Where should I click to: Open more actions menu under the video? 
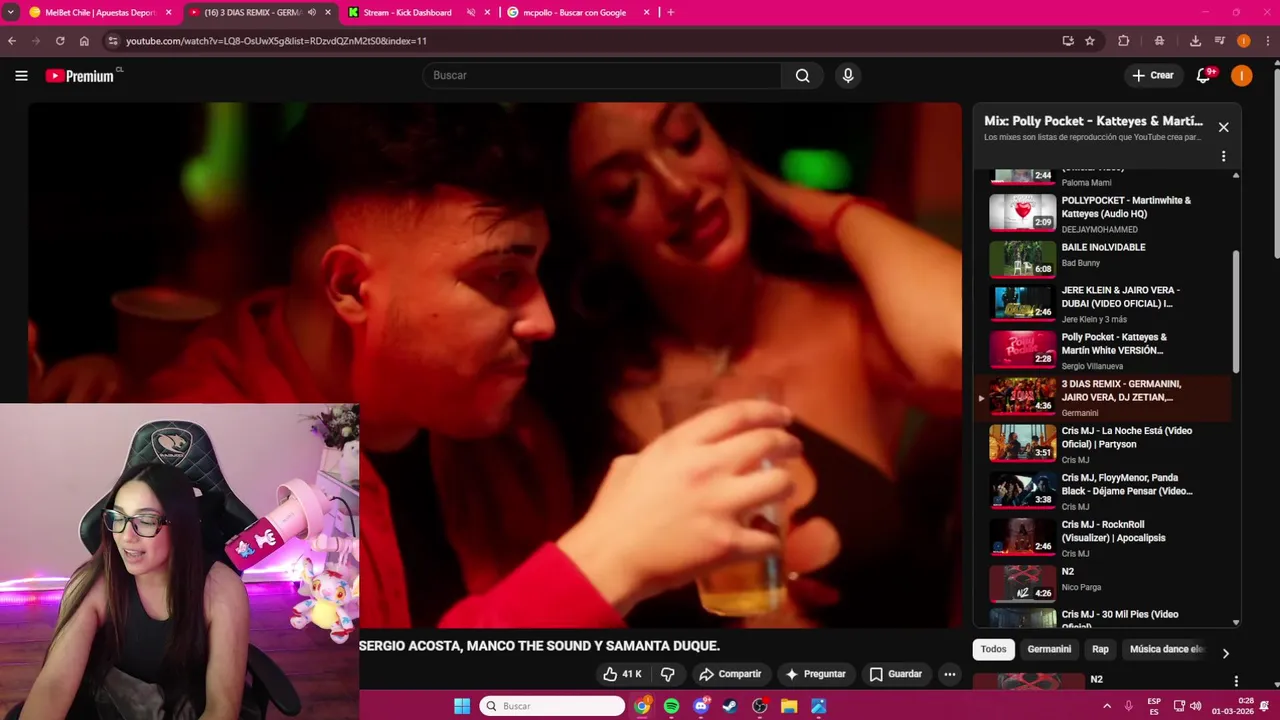tap(950, 674)
